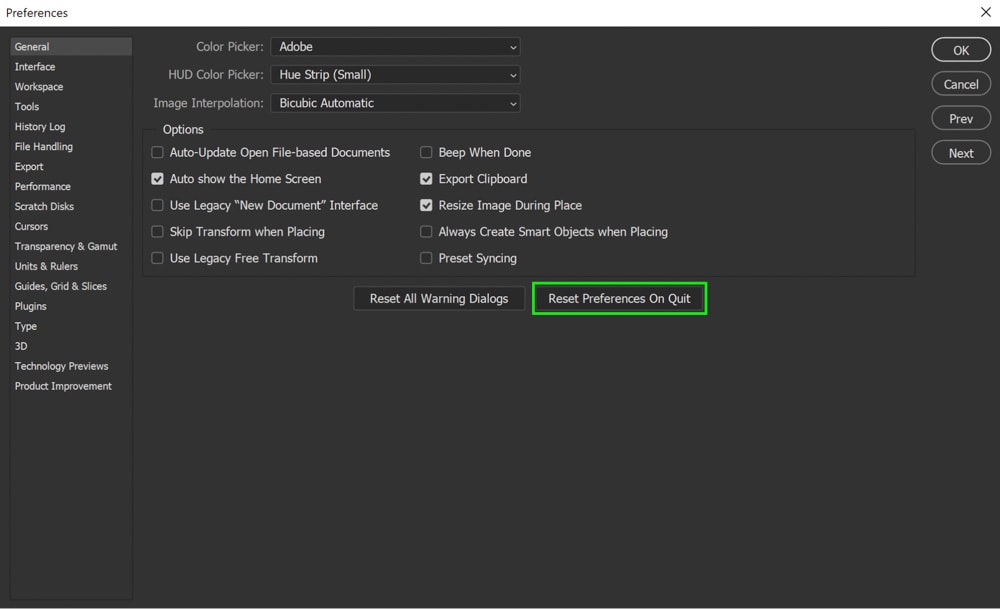Open the Performance preferences section
Viewport: 1000px width, 609px height.
point(42,186)
